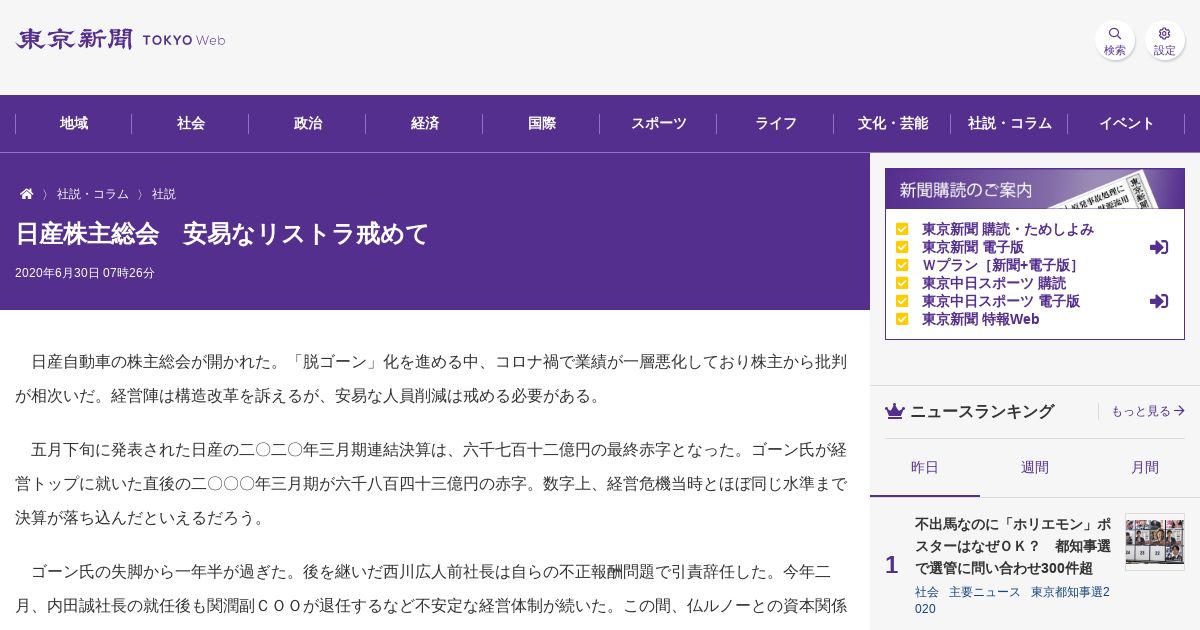The image size is (1200, 630).
Task: Click the crown icon next to ニュースランキング
Action: (x=895, y=411)
